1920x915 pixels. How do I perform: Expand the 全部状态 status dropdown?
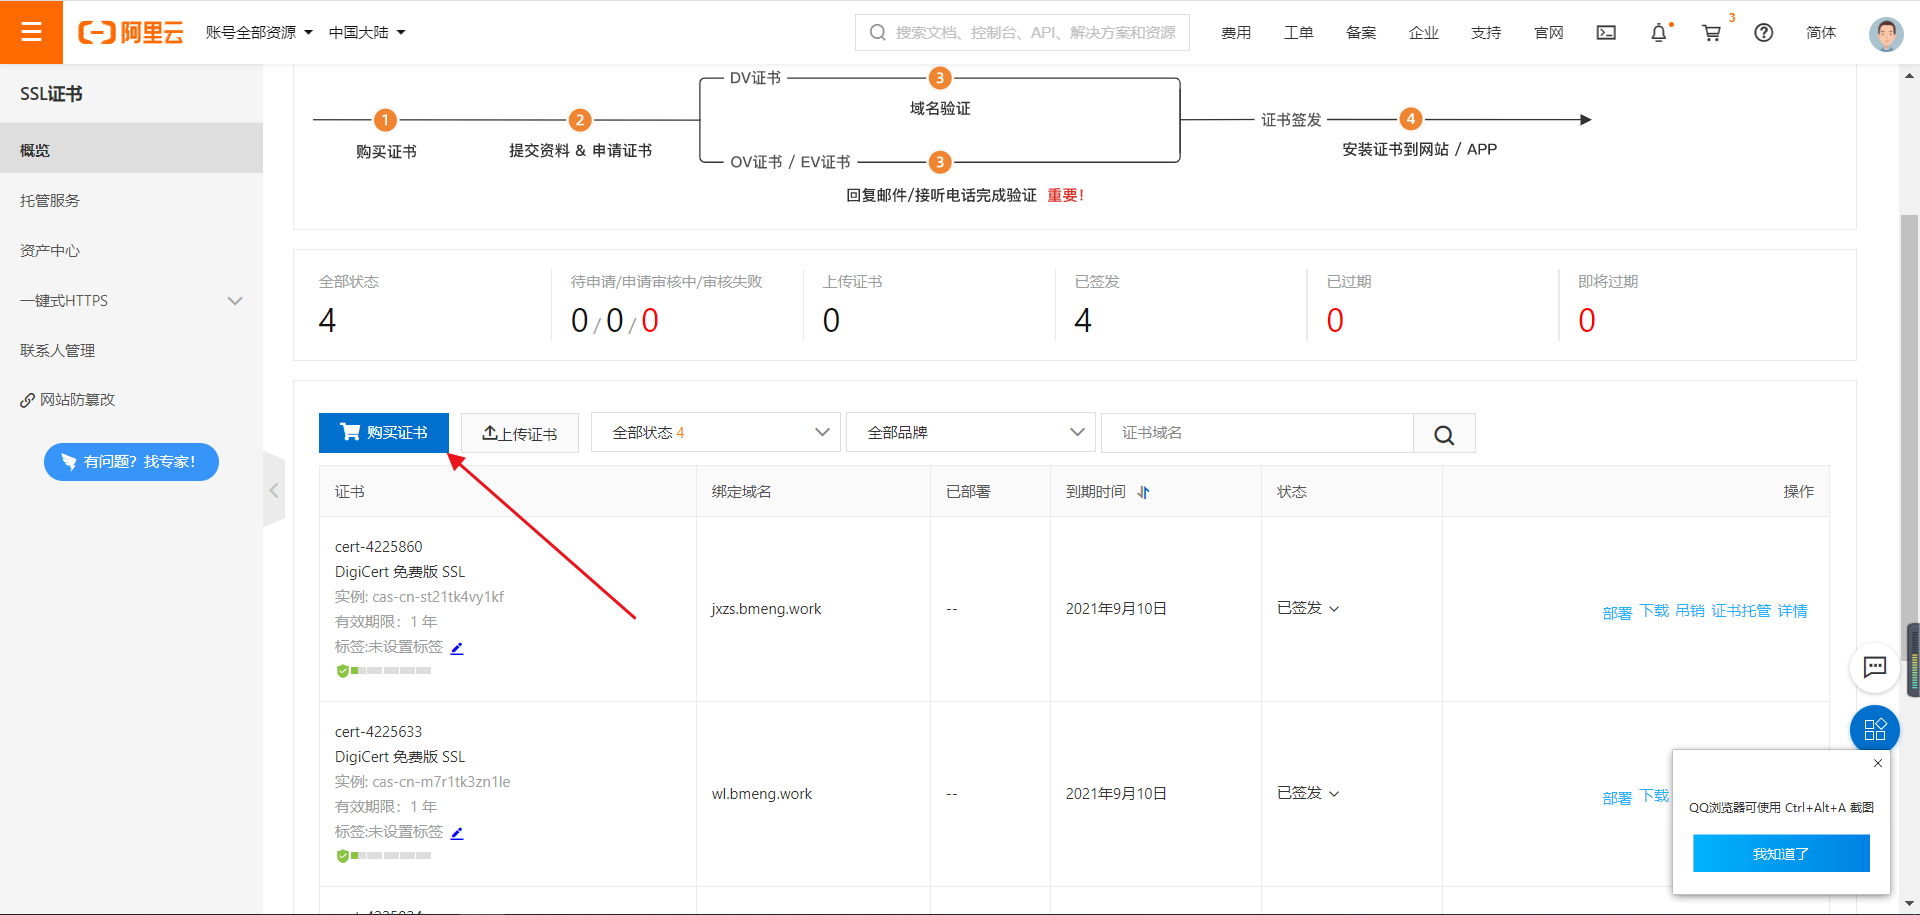pos(715,433)
